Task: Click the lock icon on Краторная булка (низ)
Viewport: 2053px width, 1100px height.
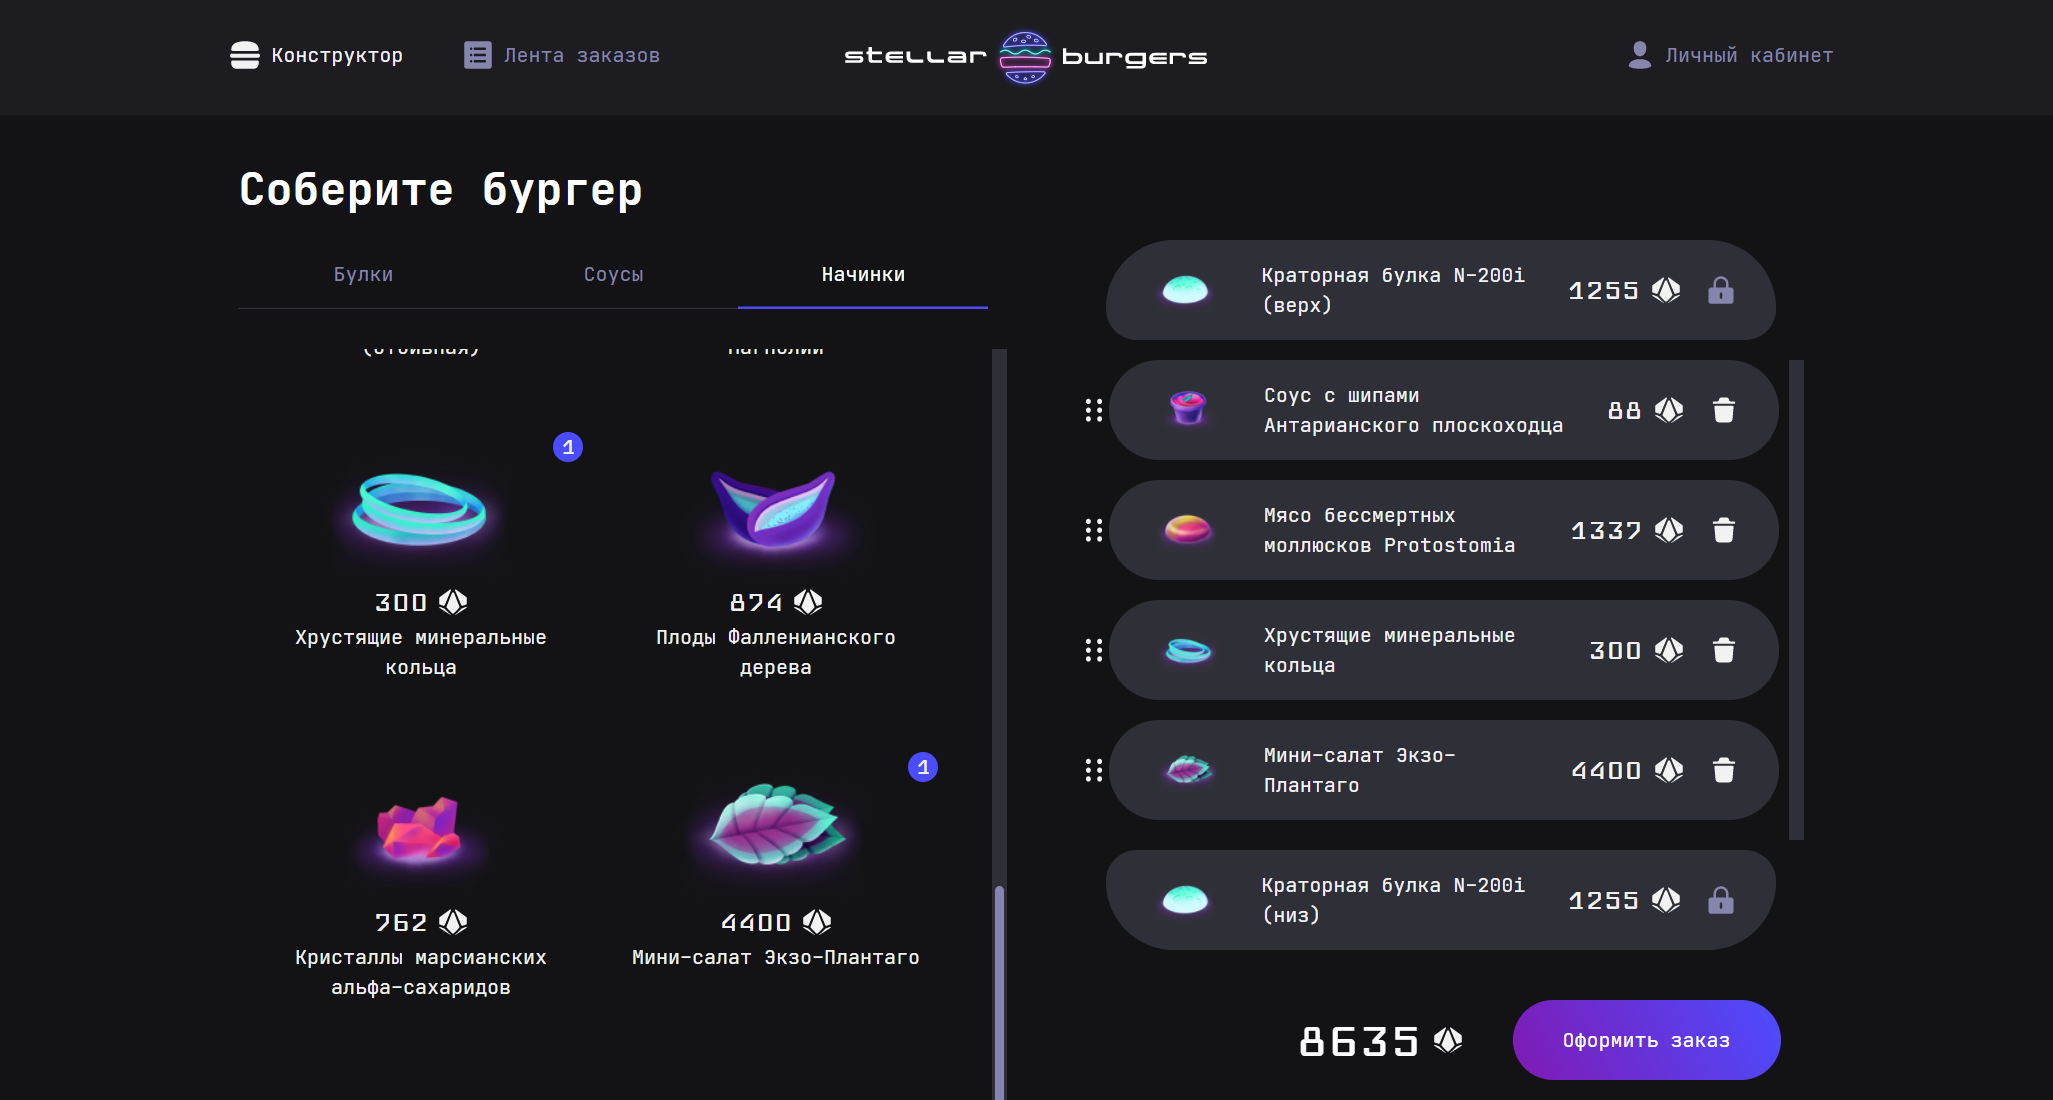Action: [1721, 899]
